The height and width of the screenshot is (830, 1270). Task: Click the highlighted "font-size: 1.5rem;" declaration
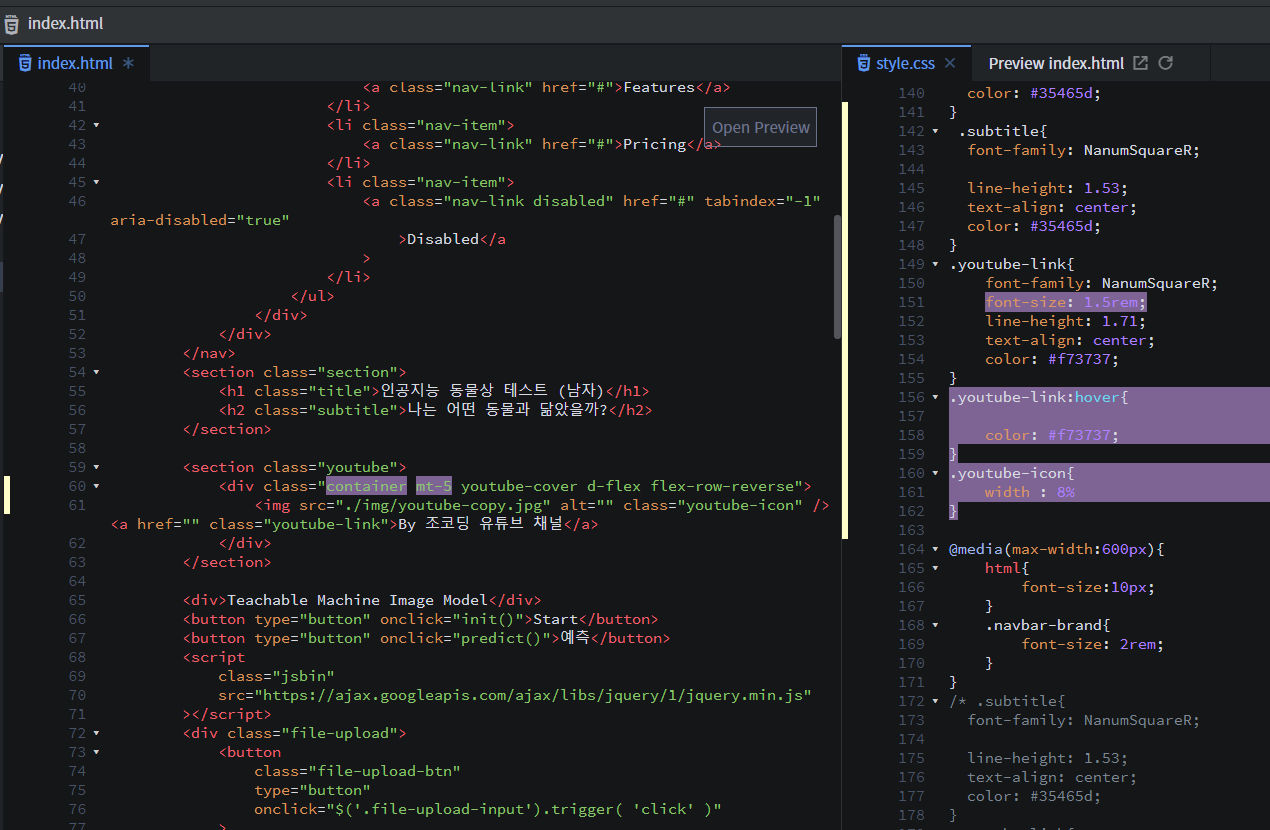1066,302
